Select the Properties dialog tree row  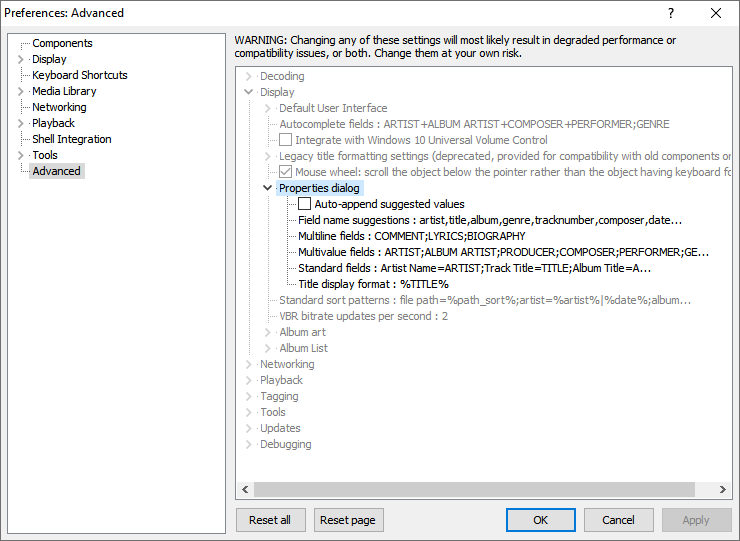point(319,188)
